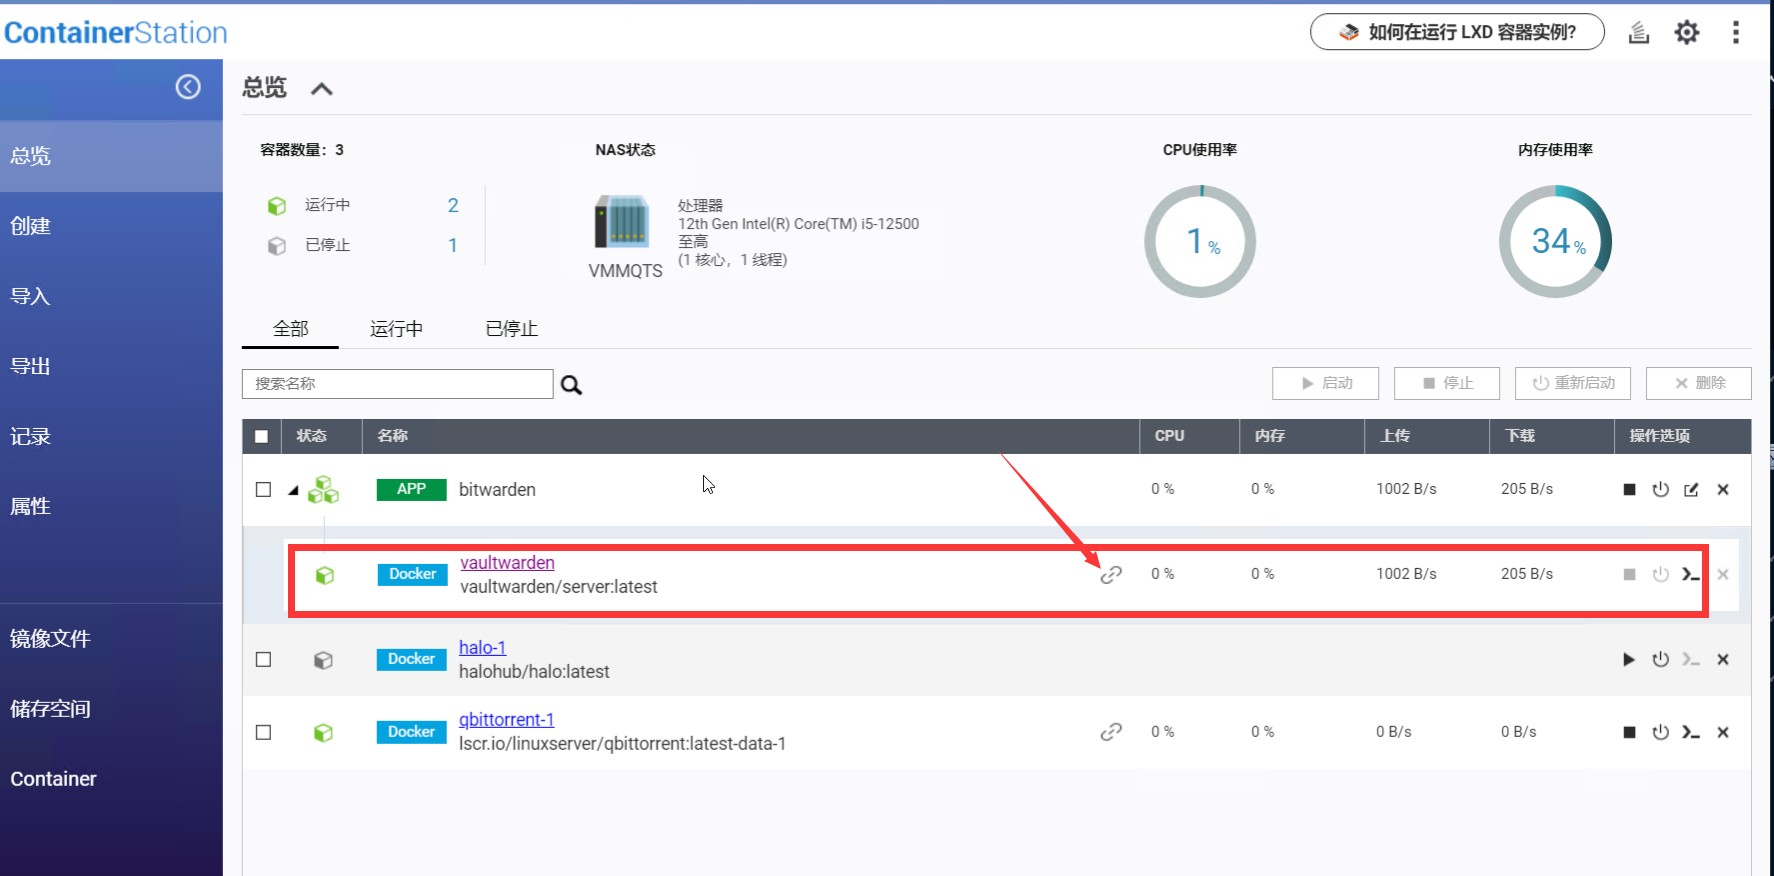Image resolution: width=1774 pixels, height=876 pixels.
Task: Click the VMMQTS NAS device icon
Action: [x=622, y=221]
